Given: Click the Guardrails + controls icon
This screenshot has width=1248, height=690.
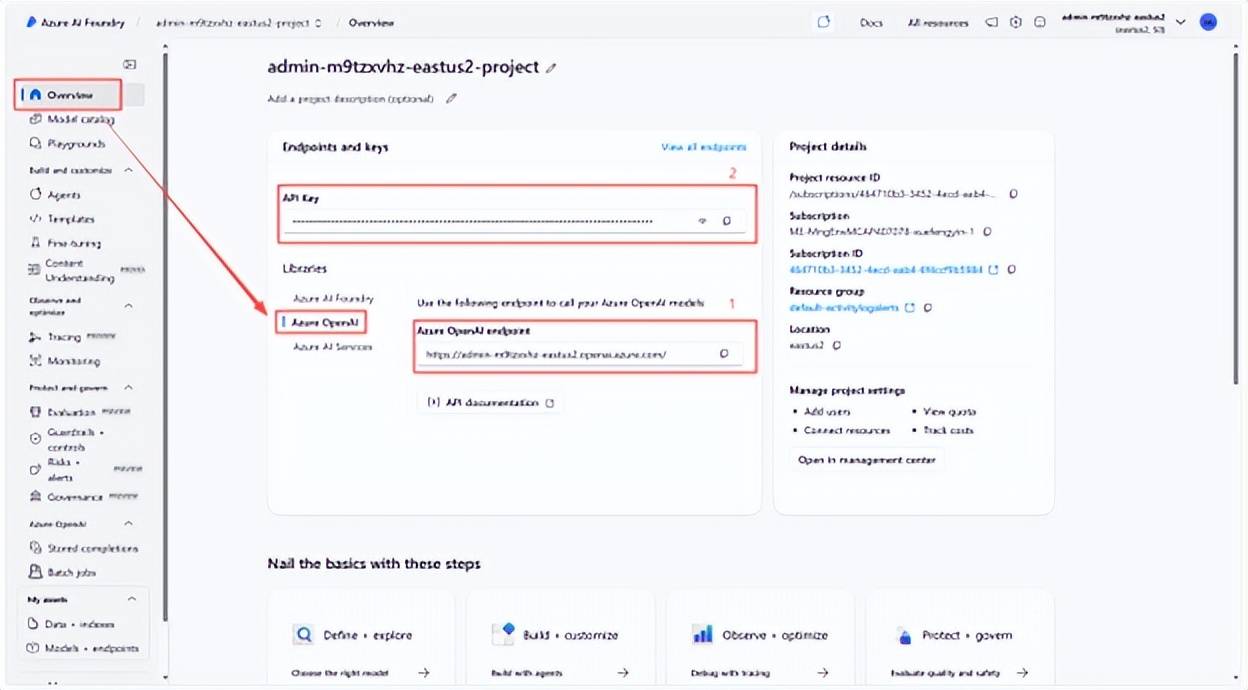Looking at the screenshot, I should pos(36,438).
